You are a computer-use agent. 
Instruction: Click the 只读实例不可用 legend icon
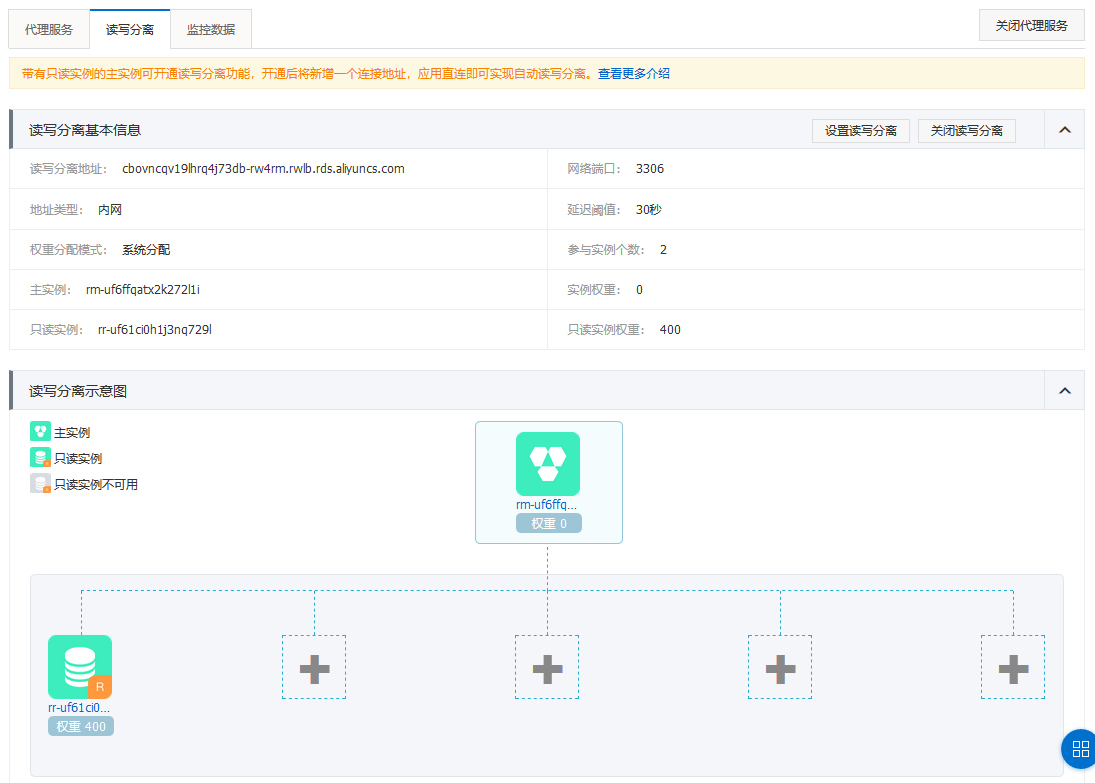coord(40,484)
